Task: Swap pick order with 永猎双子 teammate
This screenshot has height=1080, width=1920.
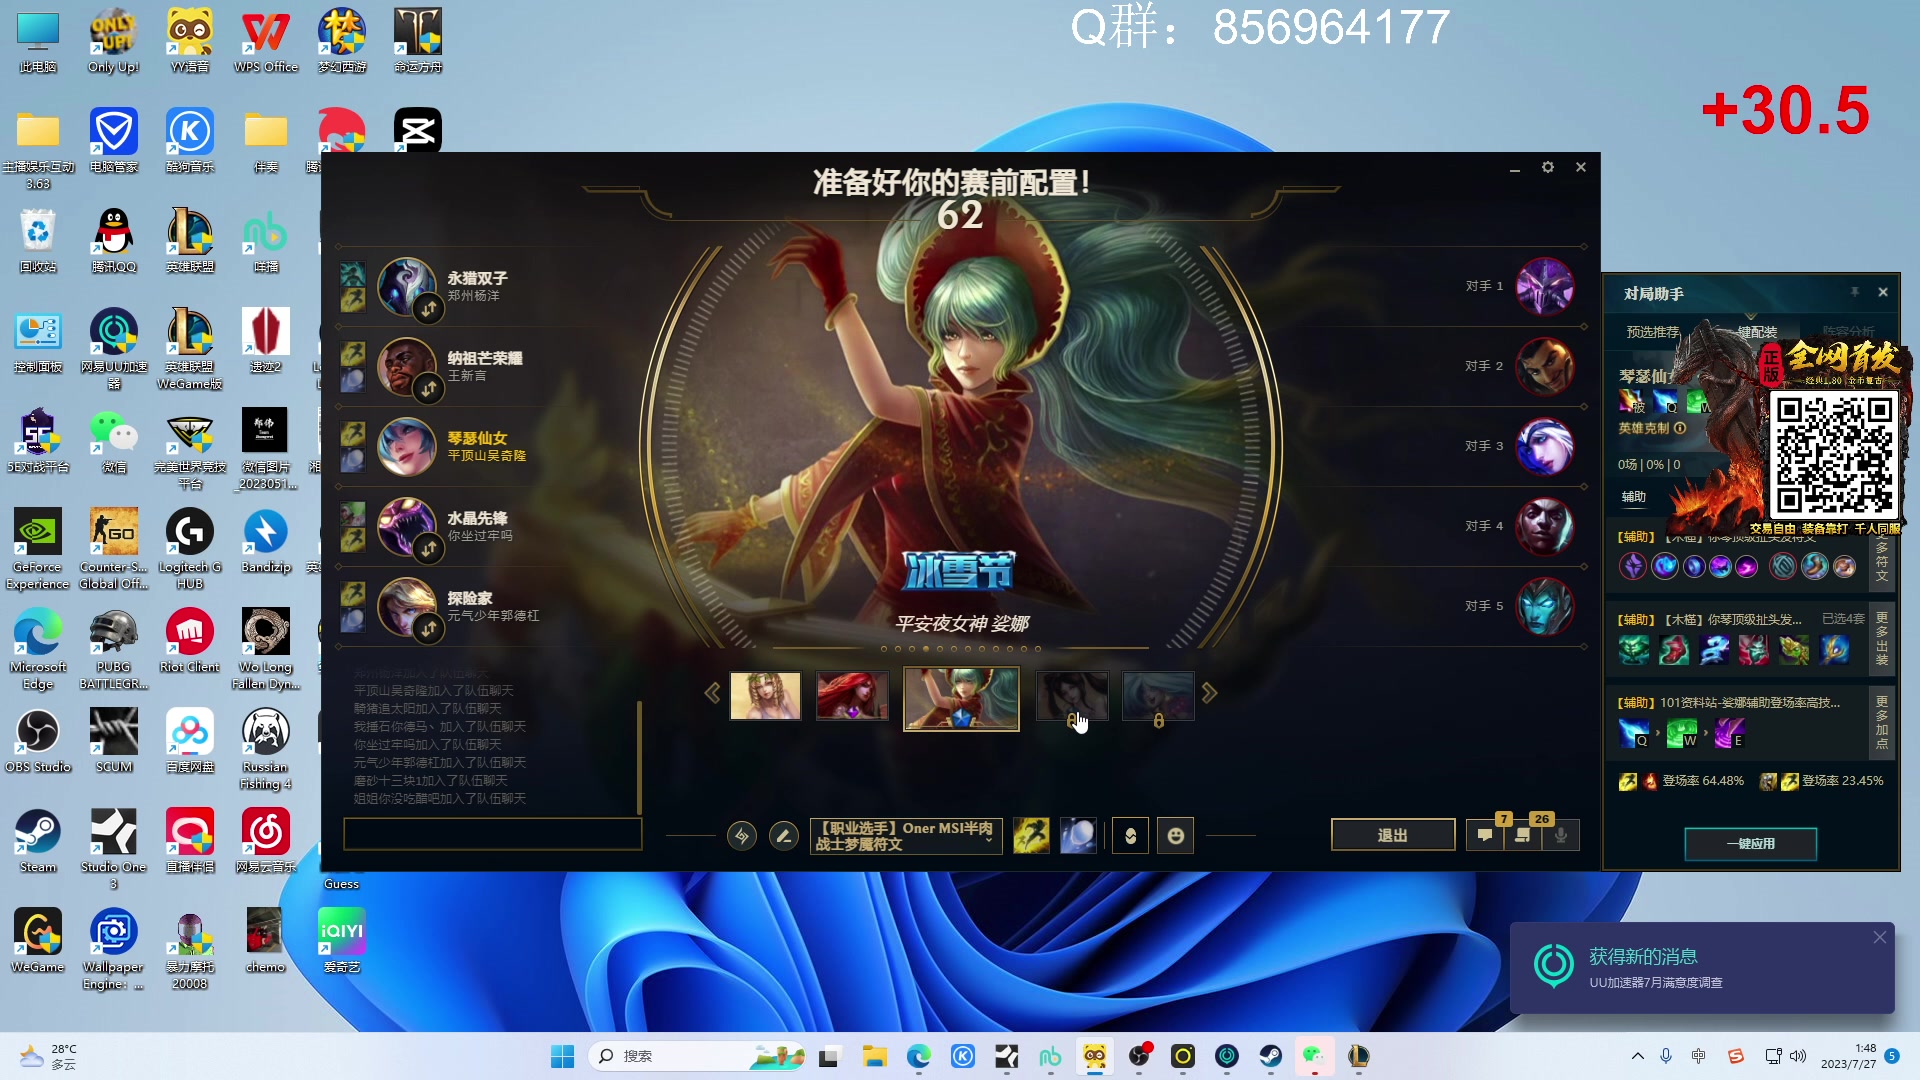Action: [429, 309]
